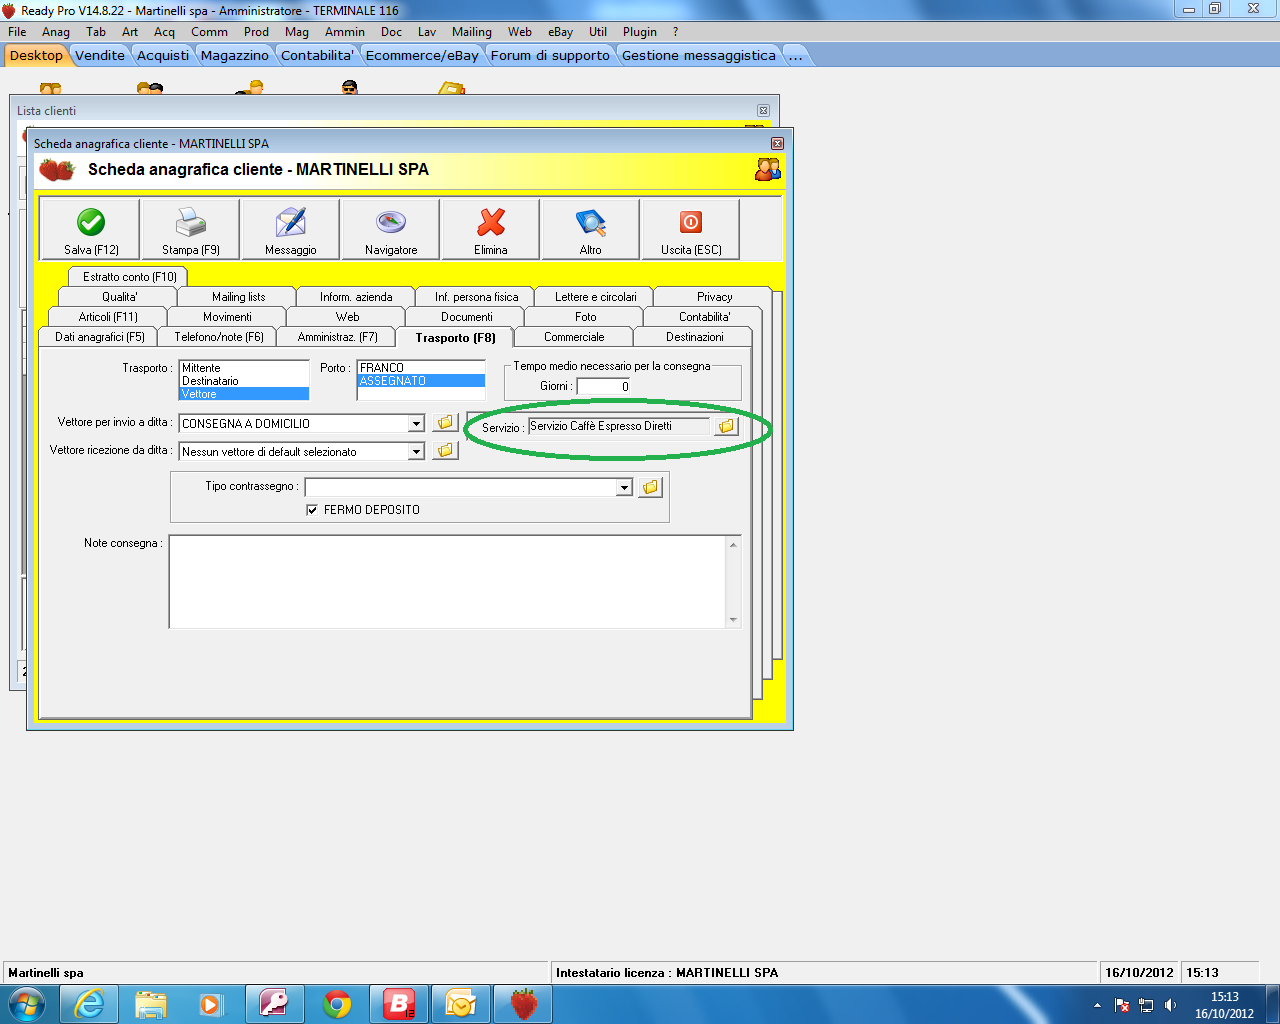Switch to Commerciale tab
This screenshot has height=1024, width=1280.
[x=574, y=337]
